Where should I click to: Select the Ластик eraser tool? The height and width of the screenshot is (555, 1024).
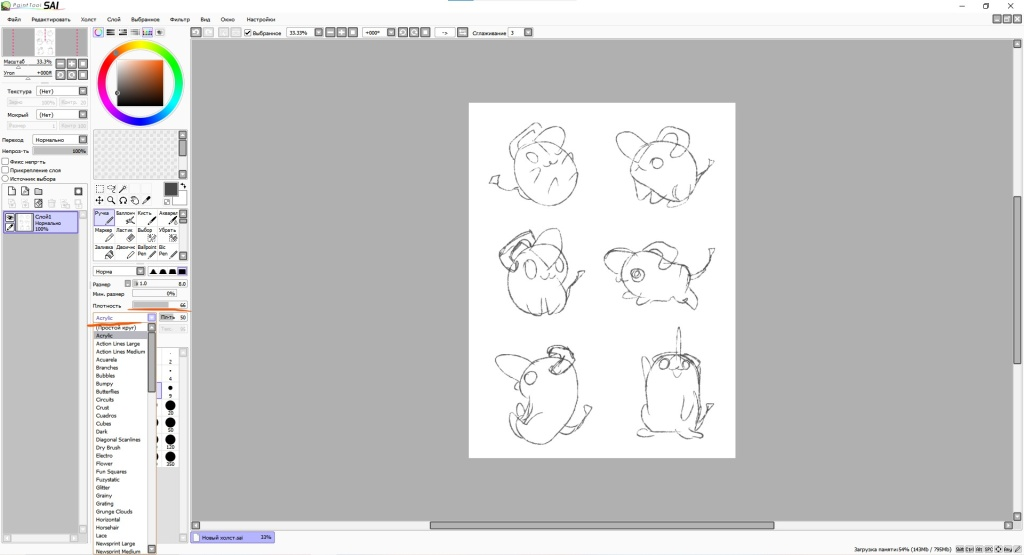pyautogui.click(x=125, y=234)
